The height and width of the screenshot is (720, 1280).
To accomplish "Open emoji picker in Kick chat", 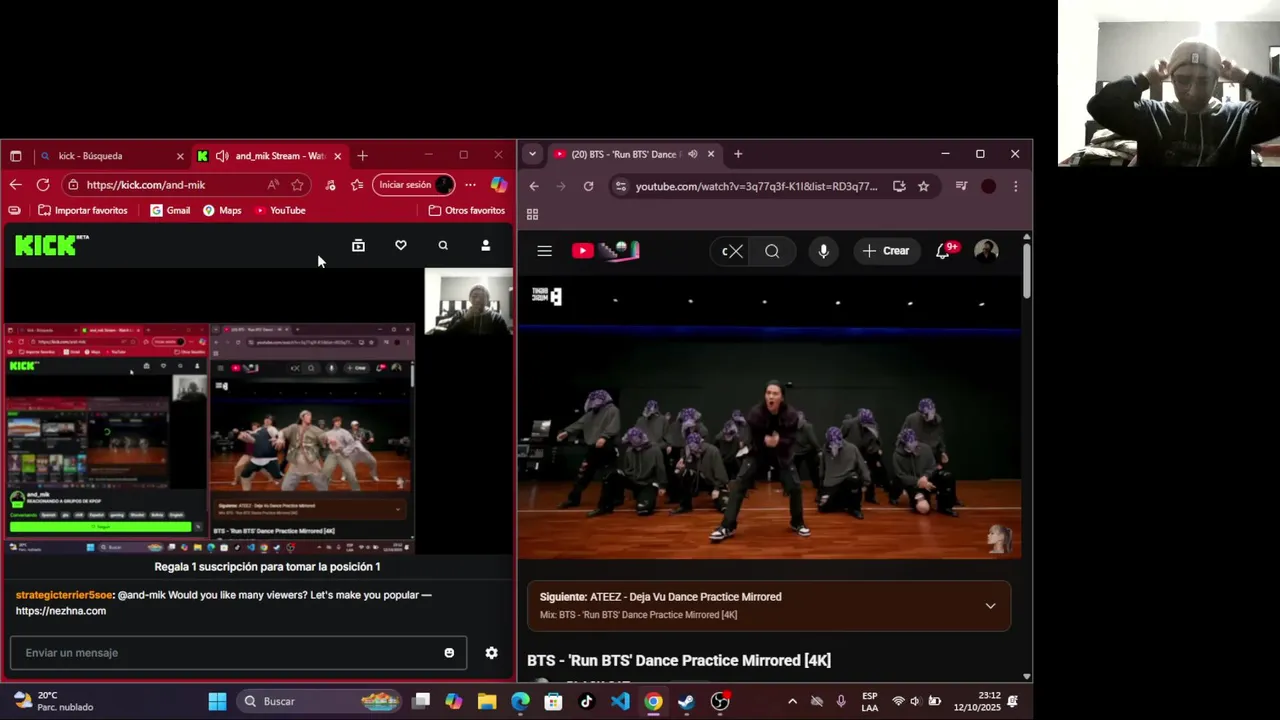I will coord(449,653).
